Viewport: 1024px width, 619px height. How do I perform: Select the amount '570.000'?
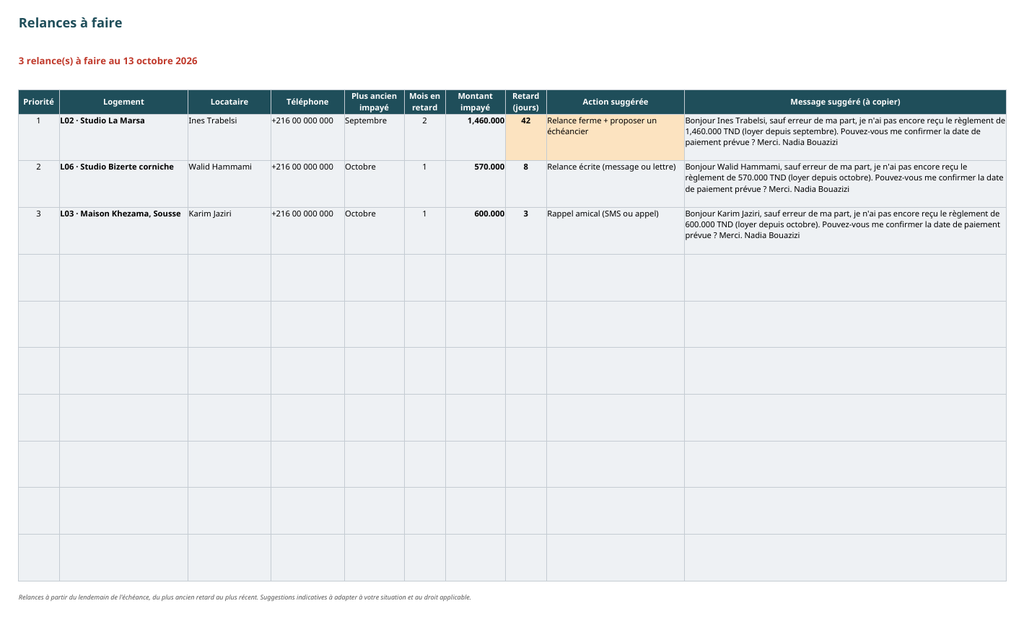coord(475,184)
